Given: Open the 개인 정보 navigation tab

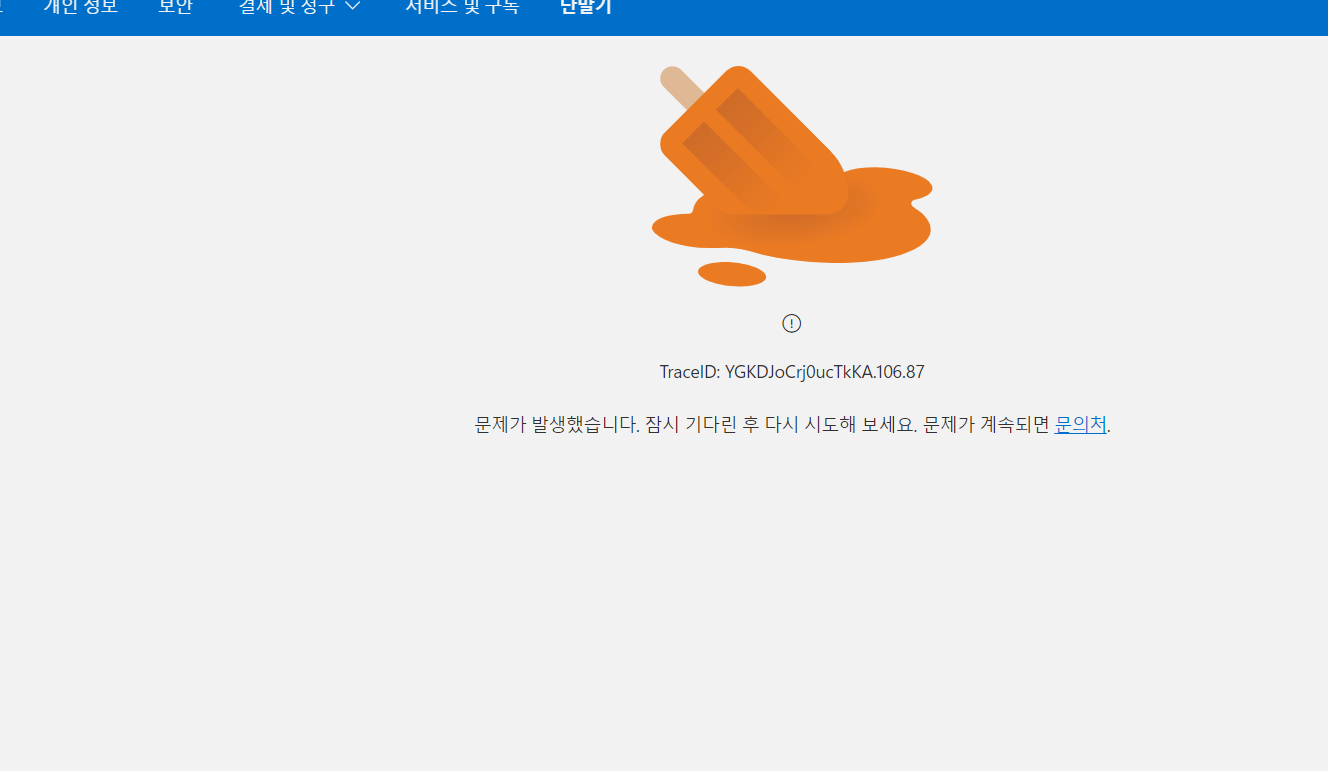Looking at the screenshot, I should pyautogui.click(x=81, y=6).
